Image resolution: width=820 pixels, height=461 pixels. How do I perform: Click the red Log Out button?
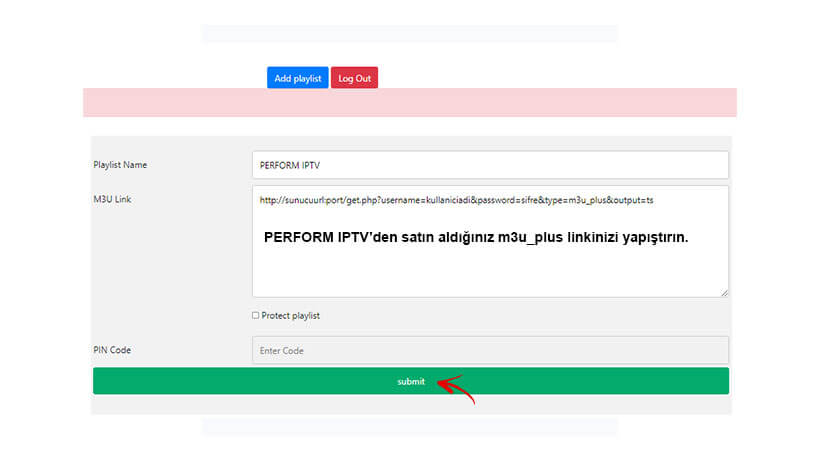click(x=354, y=78)
